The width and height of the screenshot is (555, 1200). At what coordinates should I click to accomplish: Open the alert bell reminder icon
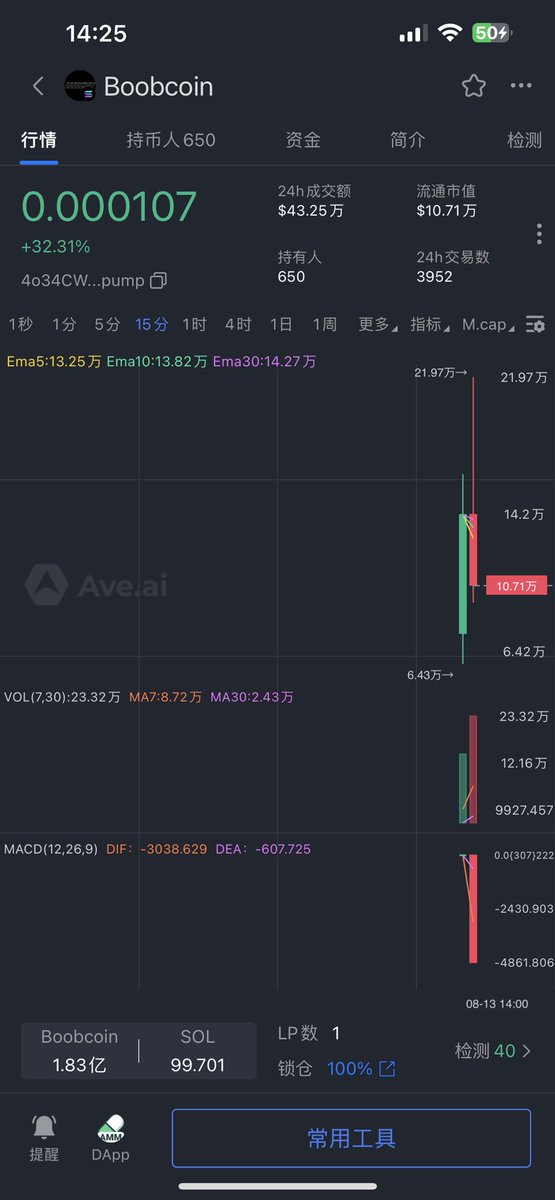pyautogui.click(x=44, y=1127)
